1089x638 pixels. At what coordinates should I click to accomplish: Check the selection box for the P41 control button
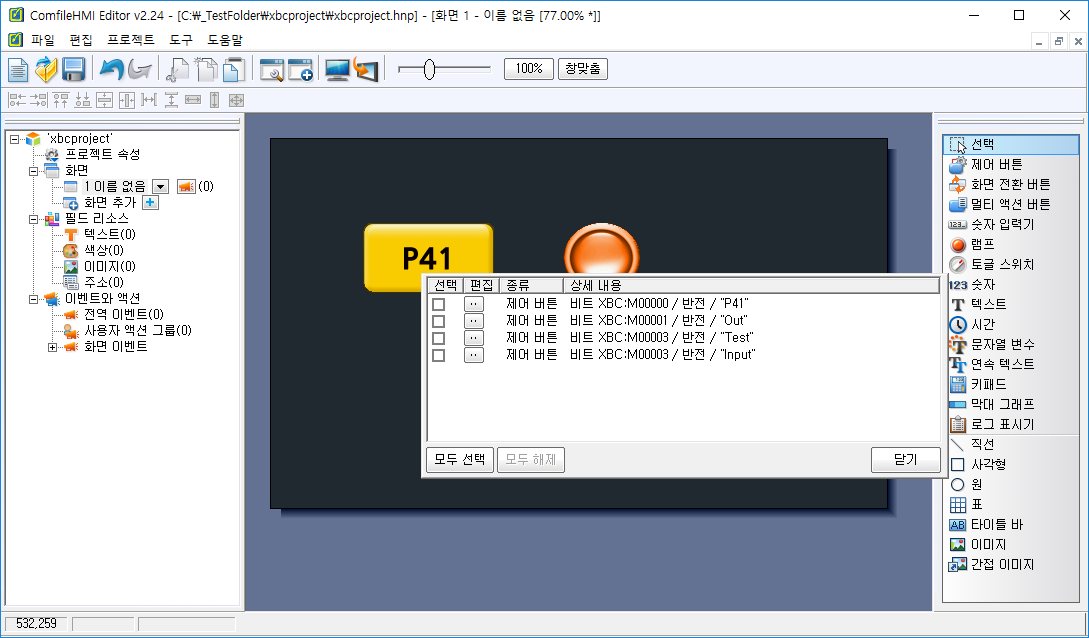pyautogui.click(x=437, y=303)
